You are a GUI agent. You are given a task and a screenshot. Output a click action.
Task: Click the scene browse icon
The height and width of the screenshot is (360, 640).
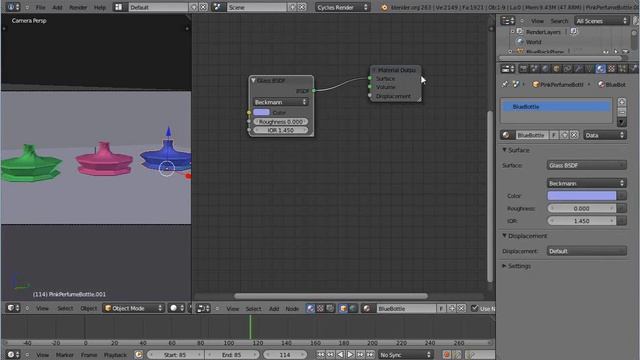218,7
